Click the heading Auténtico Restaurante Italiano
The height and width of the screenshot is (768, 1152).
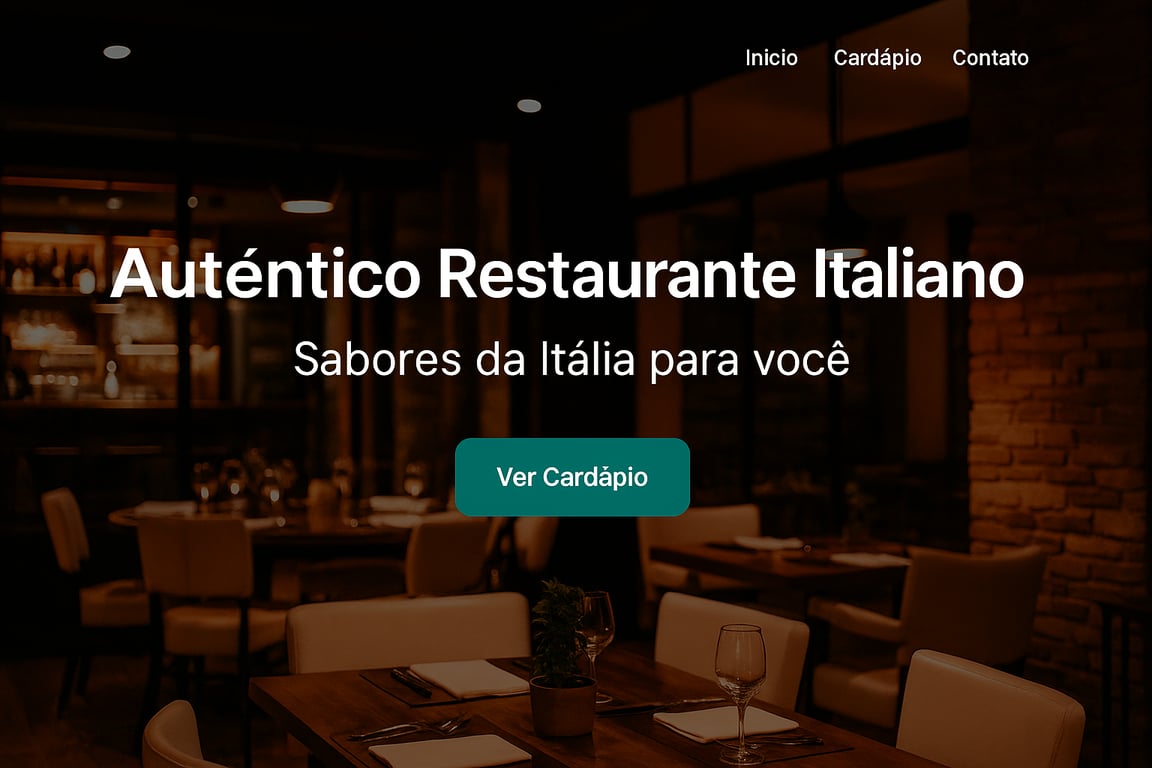coord(566,273)
